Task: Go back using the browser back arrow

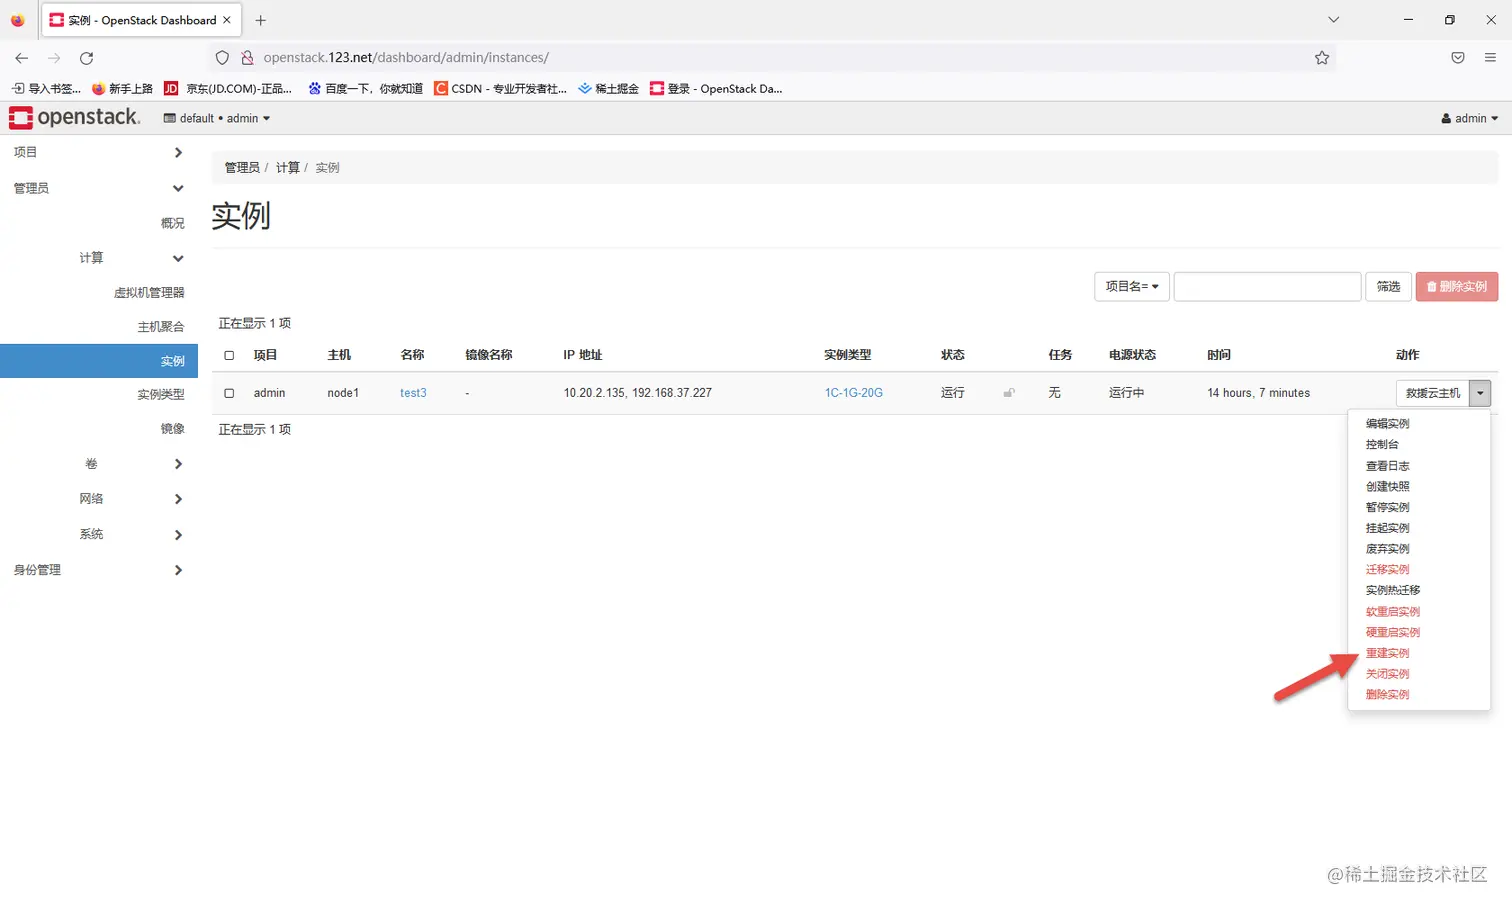Action: tap(21, 57)
